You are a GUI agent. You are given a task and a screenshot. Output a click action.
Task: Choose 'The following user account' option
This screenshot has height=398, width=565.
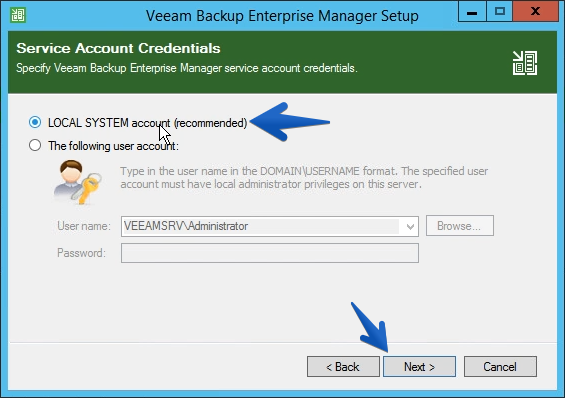click(35, 146)
